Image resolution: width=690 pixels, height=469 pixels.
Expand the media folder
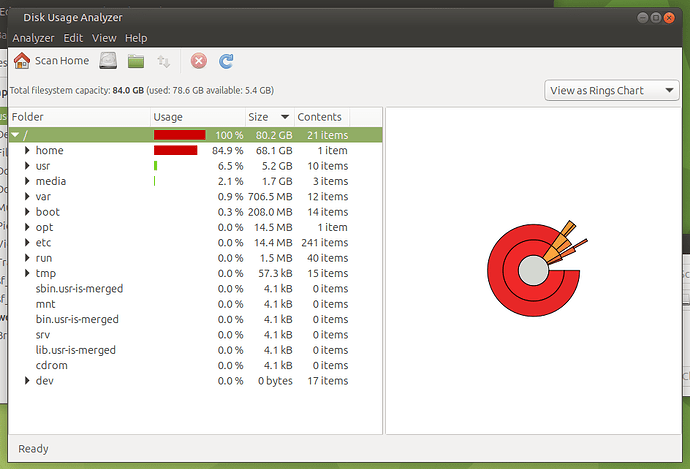[x=27, y=181]
